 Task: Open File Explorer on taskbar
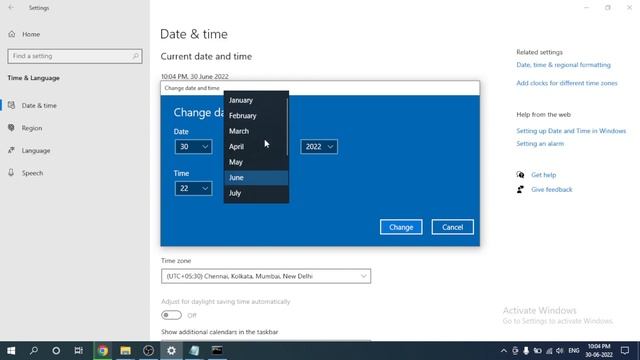[125, 351]
